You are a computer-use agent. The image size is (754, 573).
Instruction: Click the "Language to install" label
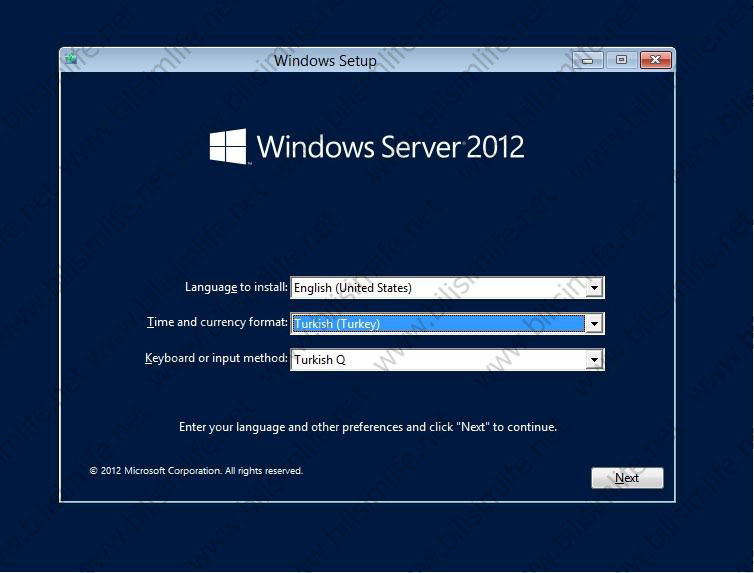tap(236, 287)
